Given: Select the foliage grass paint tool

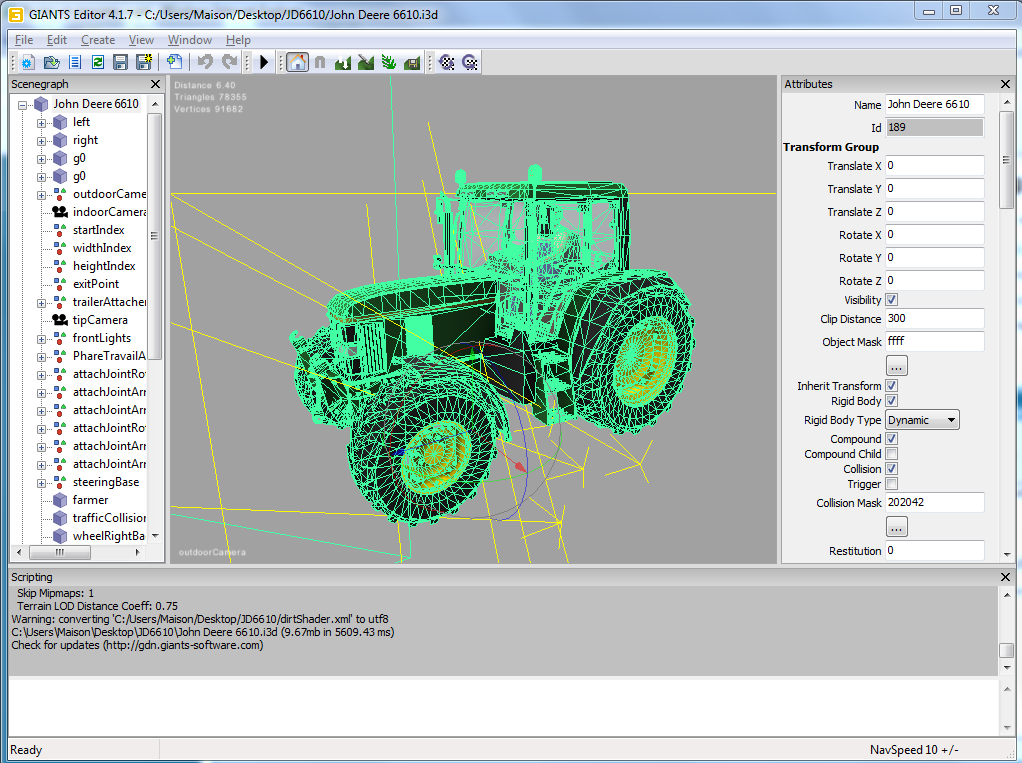Looking at the screenshot, I should pos(389,63).
